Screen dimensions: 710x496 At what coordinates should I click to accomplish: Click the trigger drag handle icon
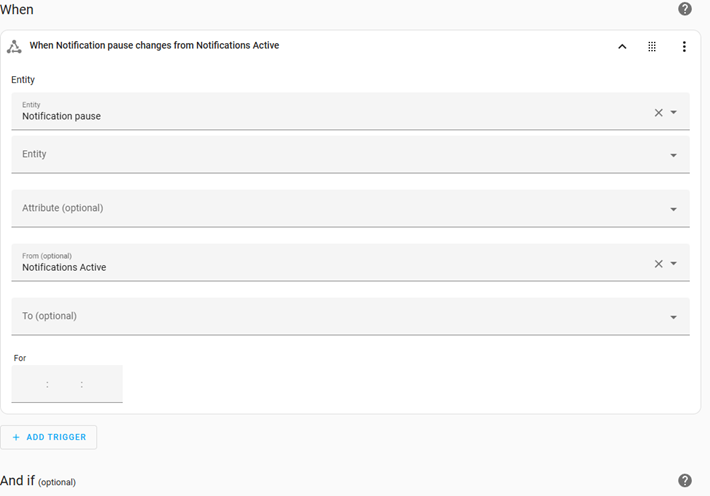click(652, 46)
